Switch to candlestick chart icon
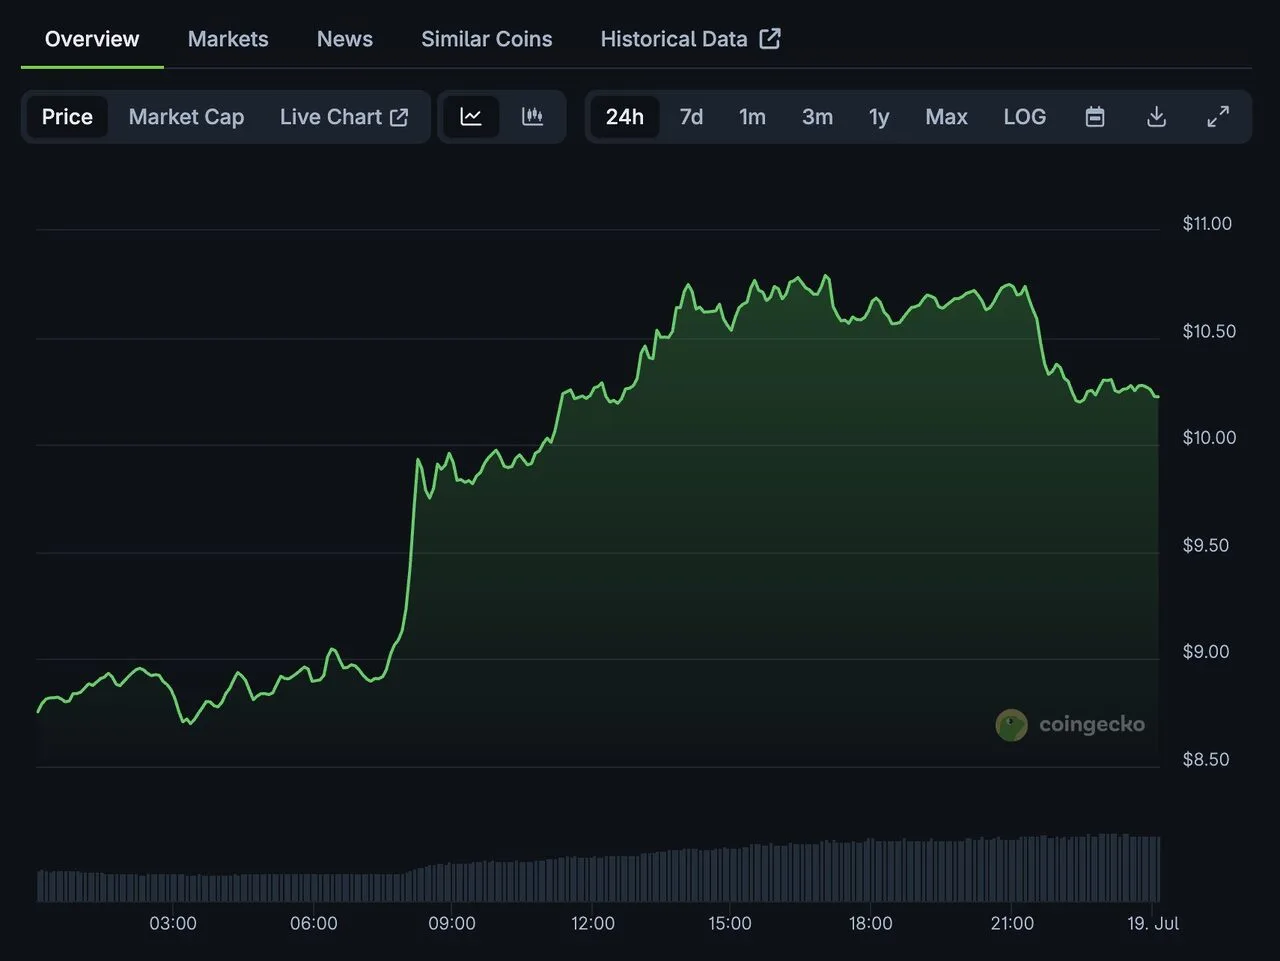1280x961 pixels. 533,117
